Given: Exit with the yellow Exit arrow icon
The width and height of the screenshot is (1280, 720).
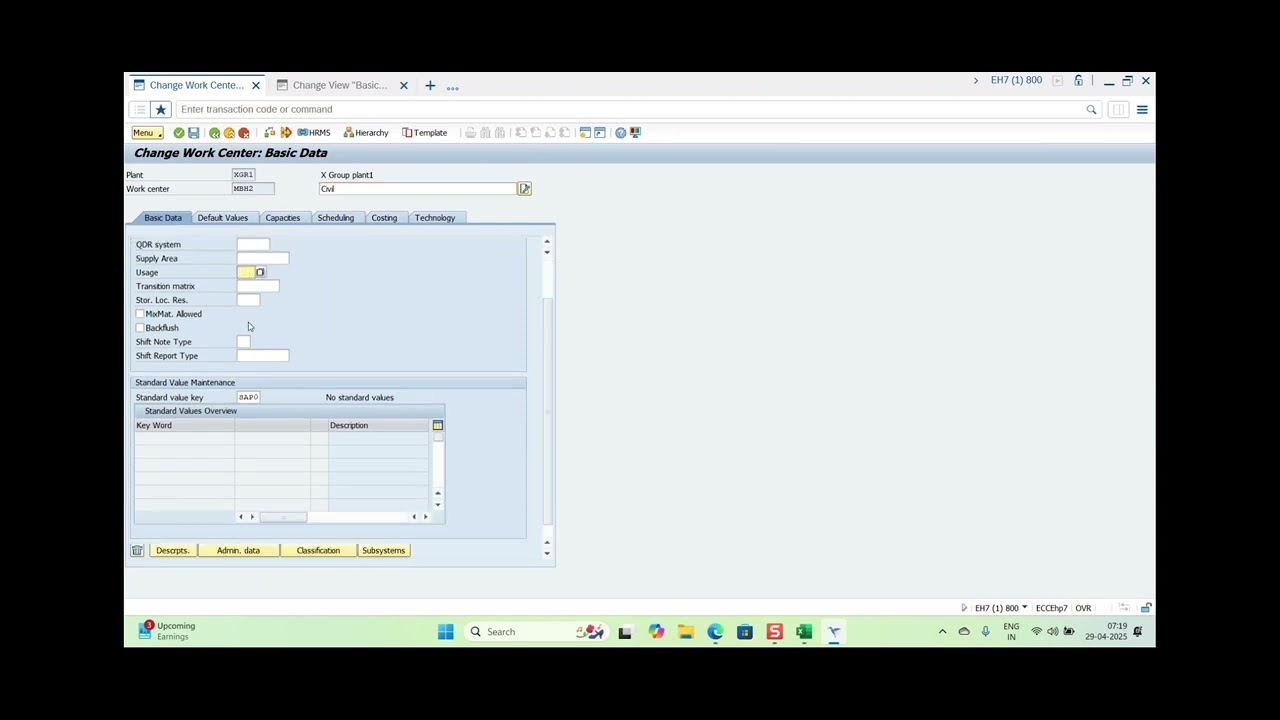Looking at the screenshot, I should tap(229, 133).
